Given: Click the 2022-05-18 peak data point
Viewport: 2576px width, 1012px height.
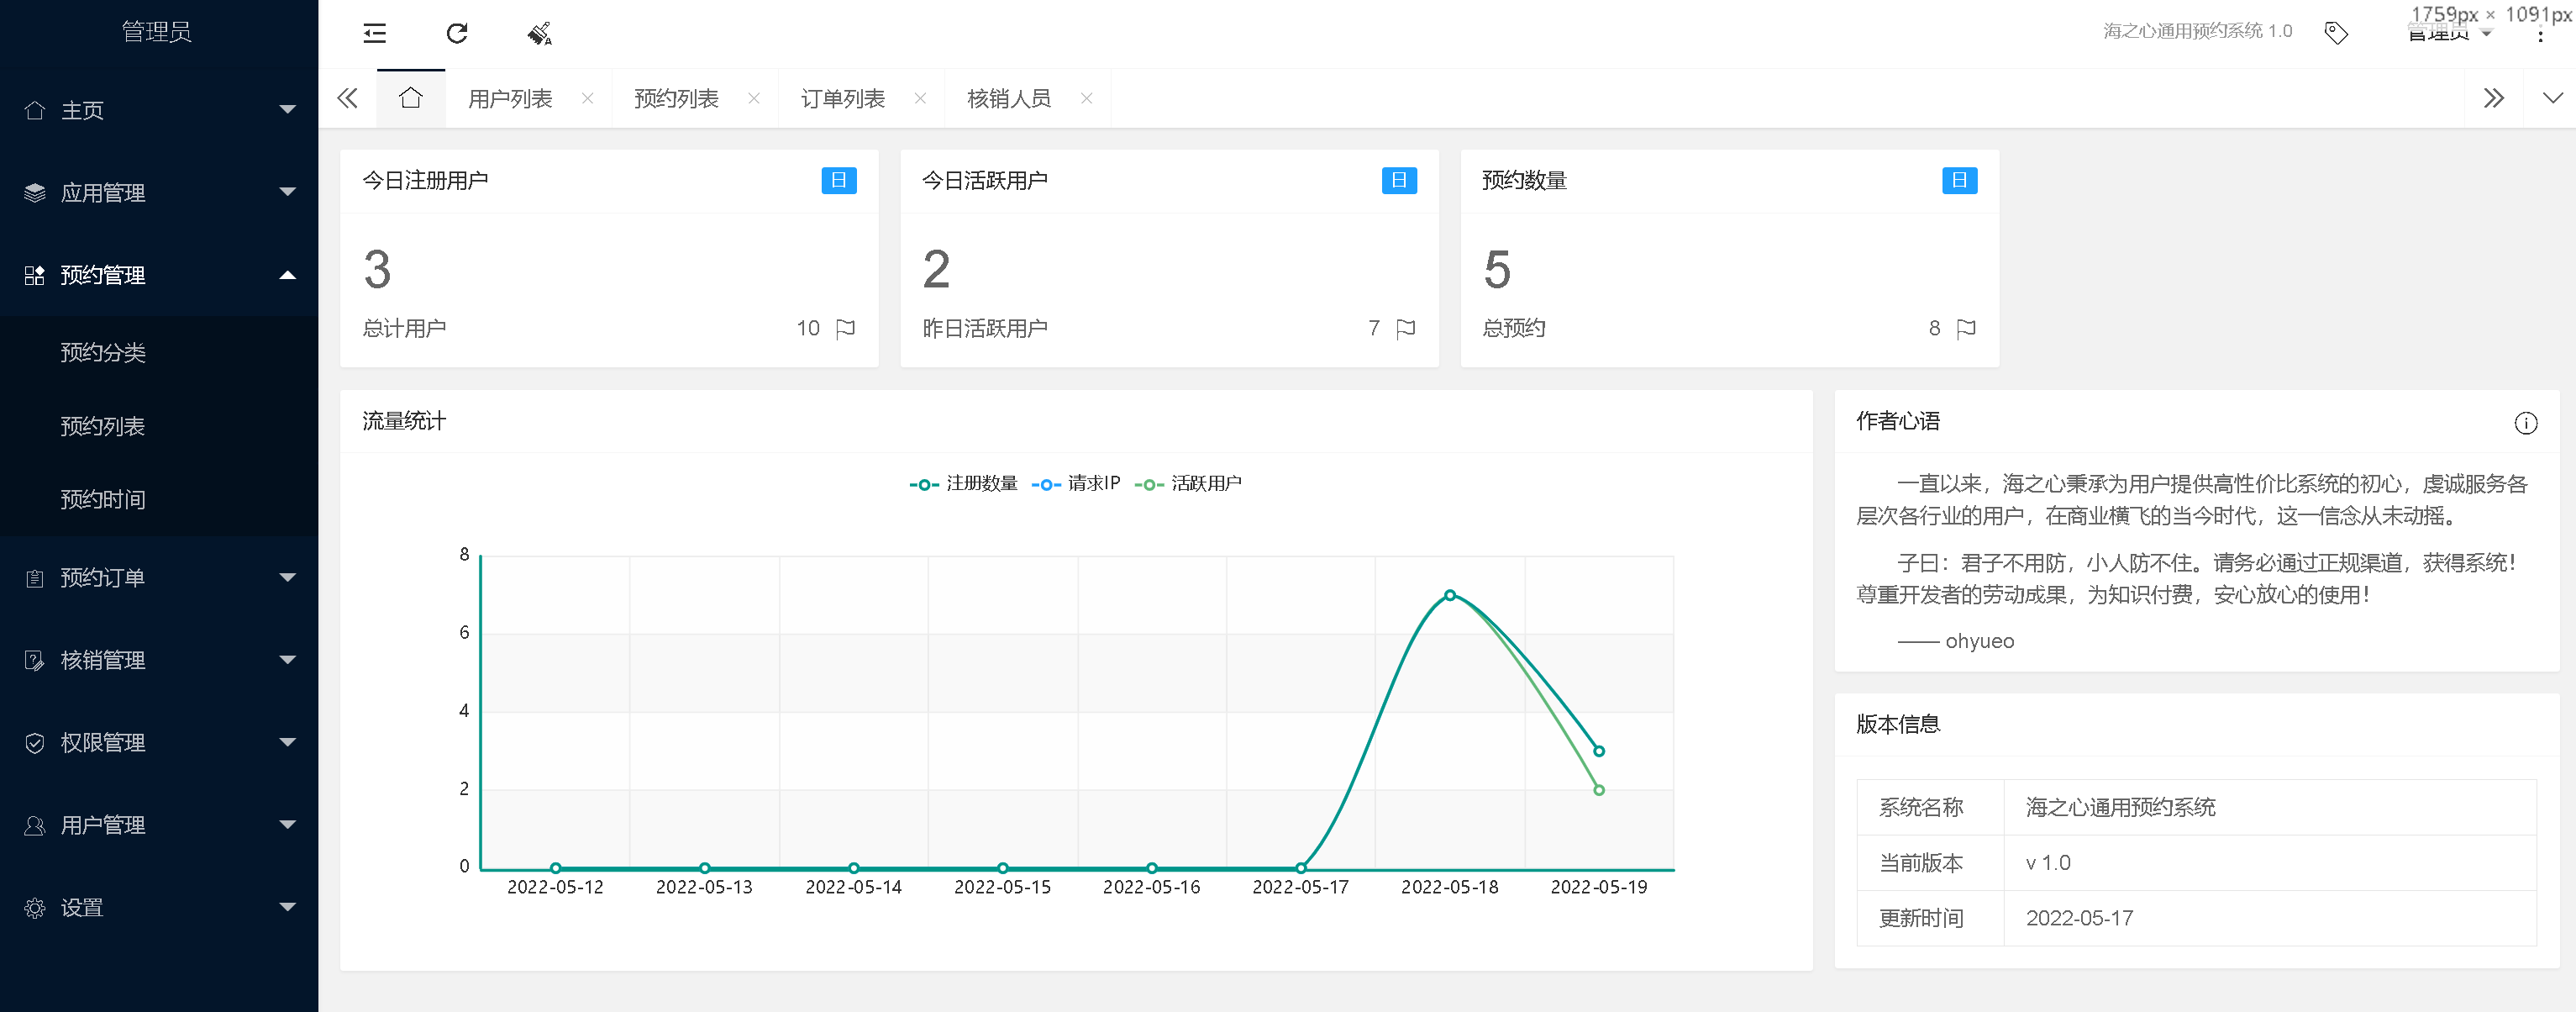Looking at the screenshot, I should (x=1449, y=595).
